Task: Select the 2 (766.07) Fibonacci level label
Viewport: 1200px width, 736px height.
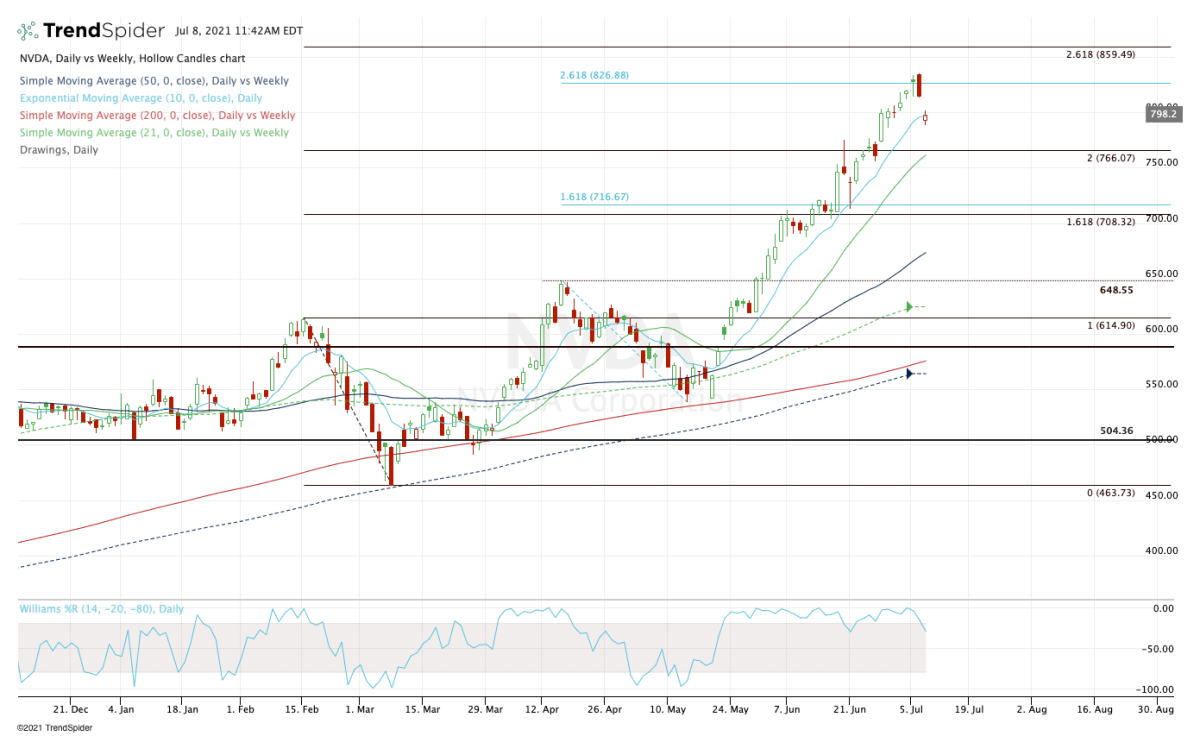Action: pos(1111,158)
